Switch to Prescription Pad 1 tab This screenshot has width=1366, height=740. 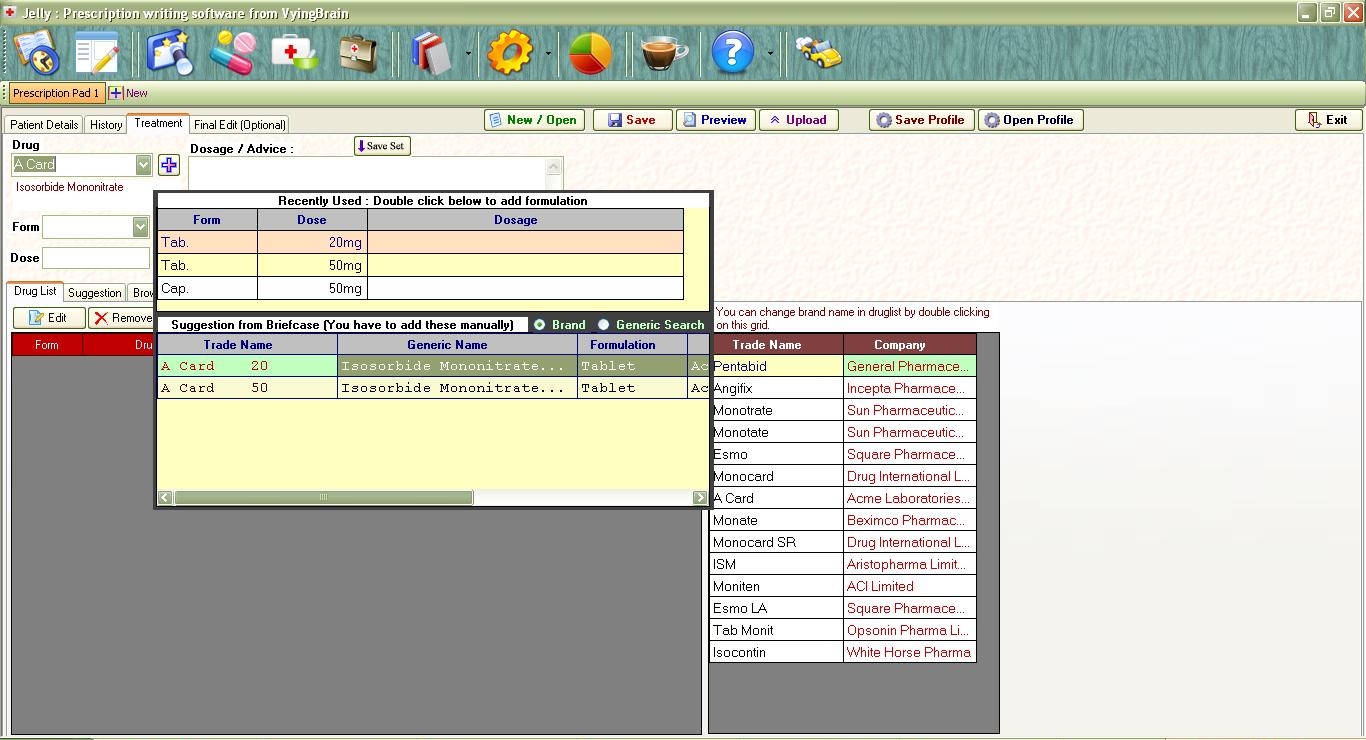(x=56, y=93)
